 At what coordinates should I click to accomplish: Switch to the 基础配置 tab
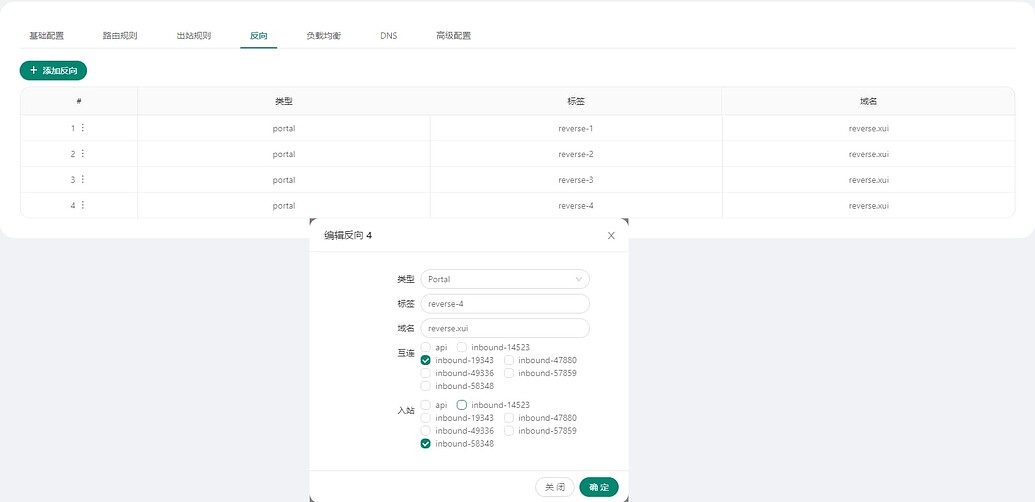47,36
